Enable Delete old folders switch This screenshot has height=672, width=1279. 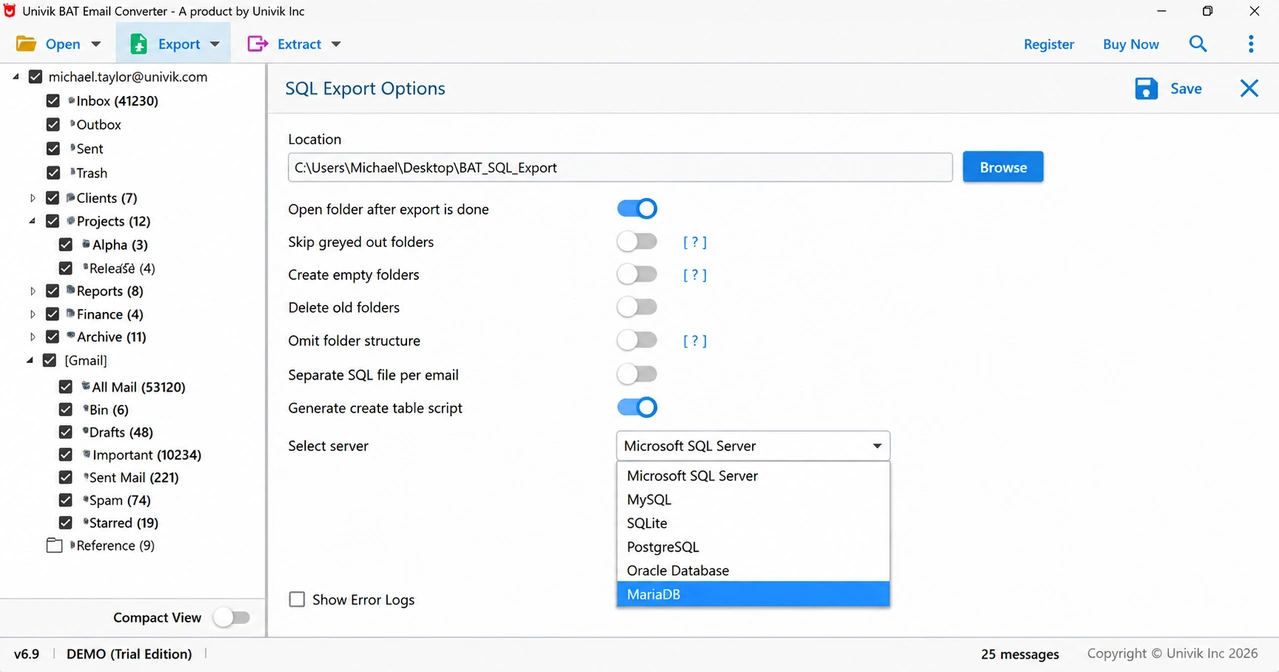[637, 307]
